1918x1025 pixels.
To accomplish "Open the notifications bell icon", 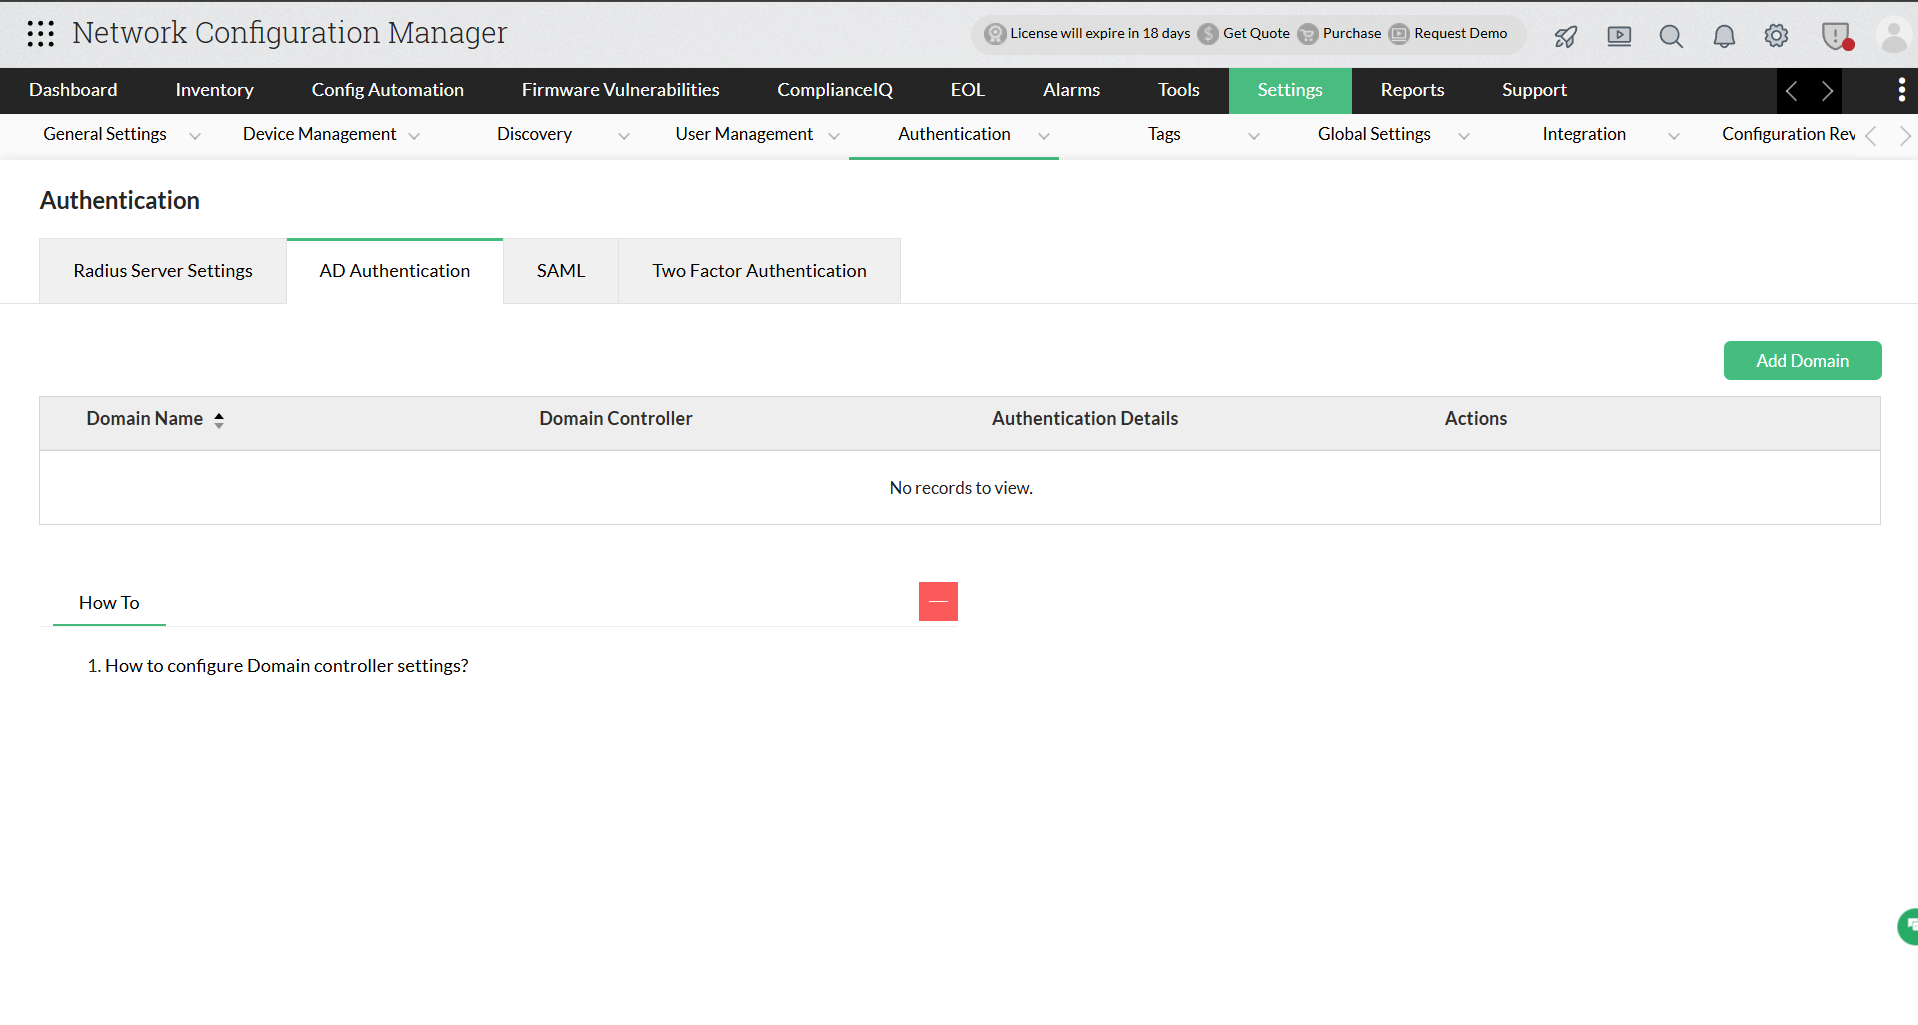I will coord(1724,36).
